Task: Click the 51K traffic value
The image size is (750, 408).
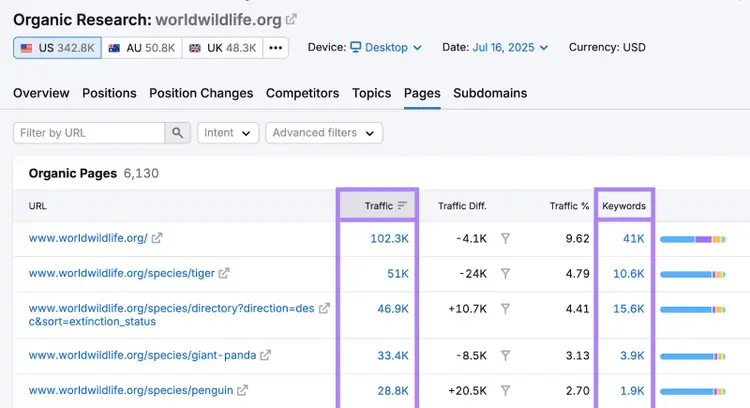Action: click(x=398, y=274)
